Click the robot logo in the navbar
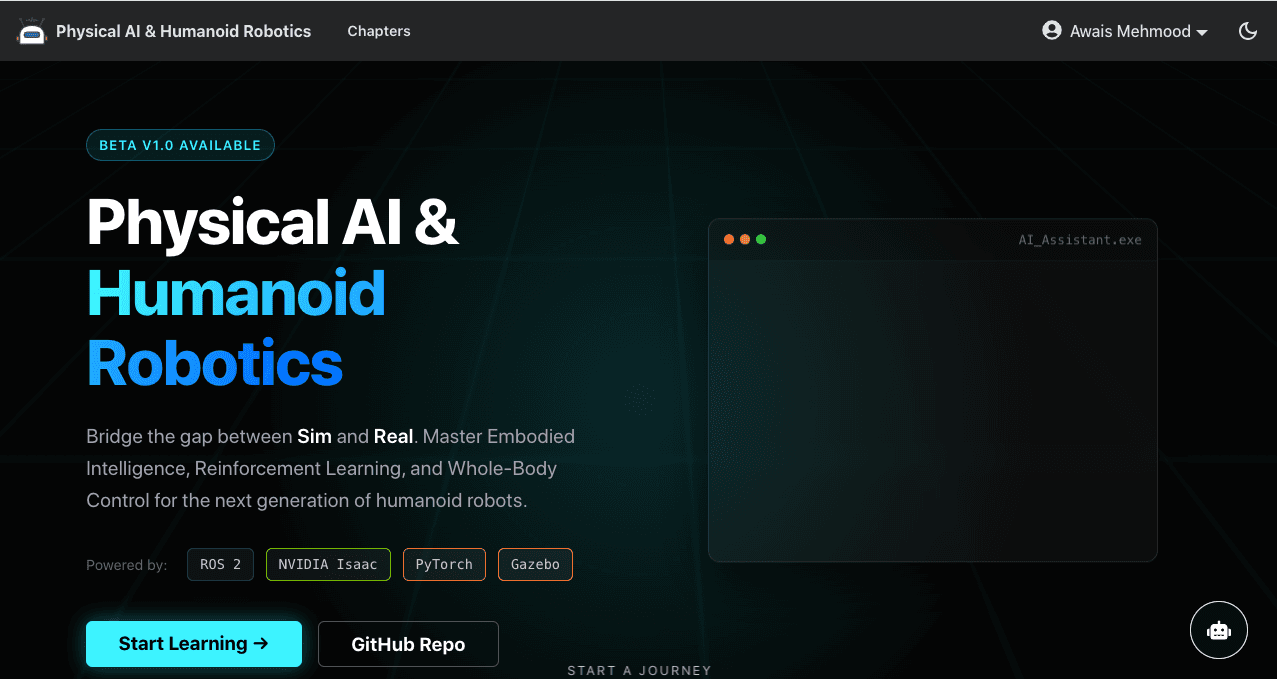 coord(32,31)
